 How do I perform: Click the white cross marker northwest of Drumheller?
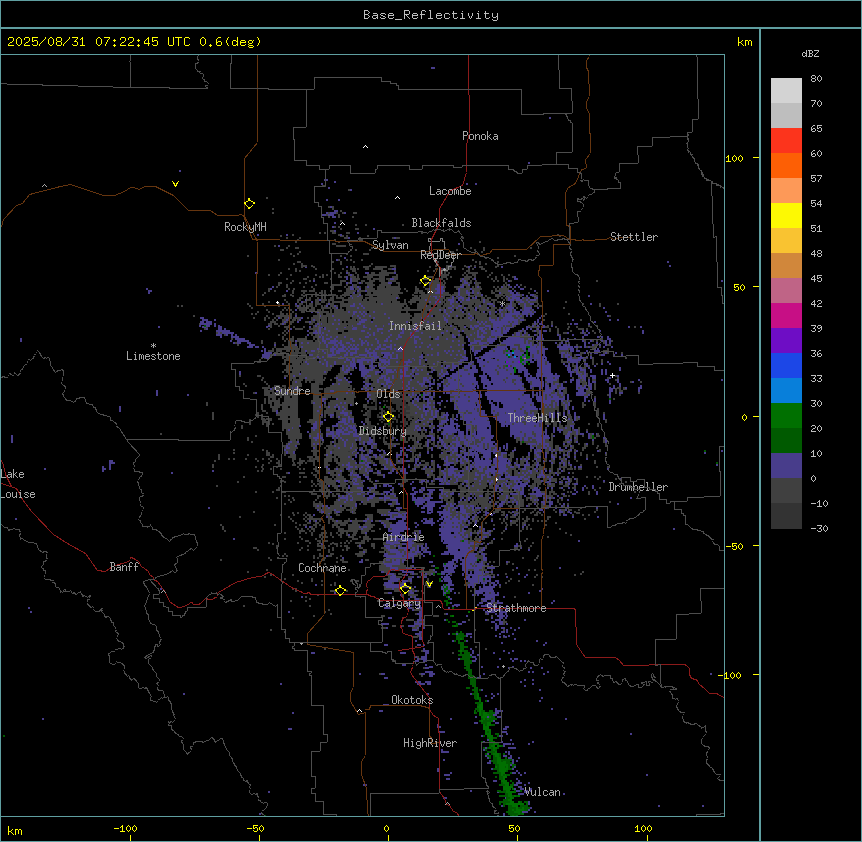[612, 375]
